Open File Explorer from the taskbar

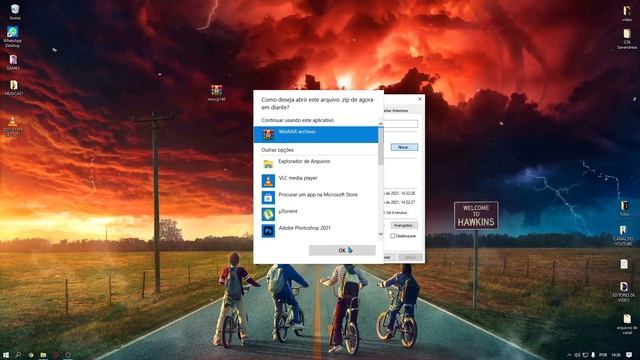(43, 355)
